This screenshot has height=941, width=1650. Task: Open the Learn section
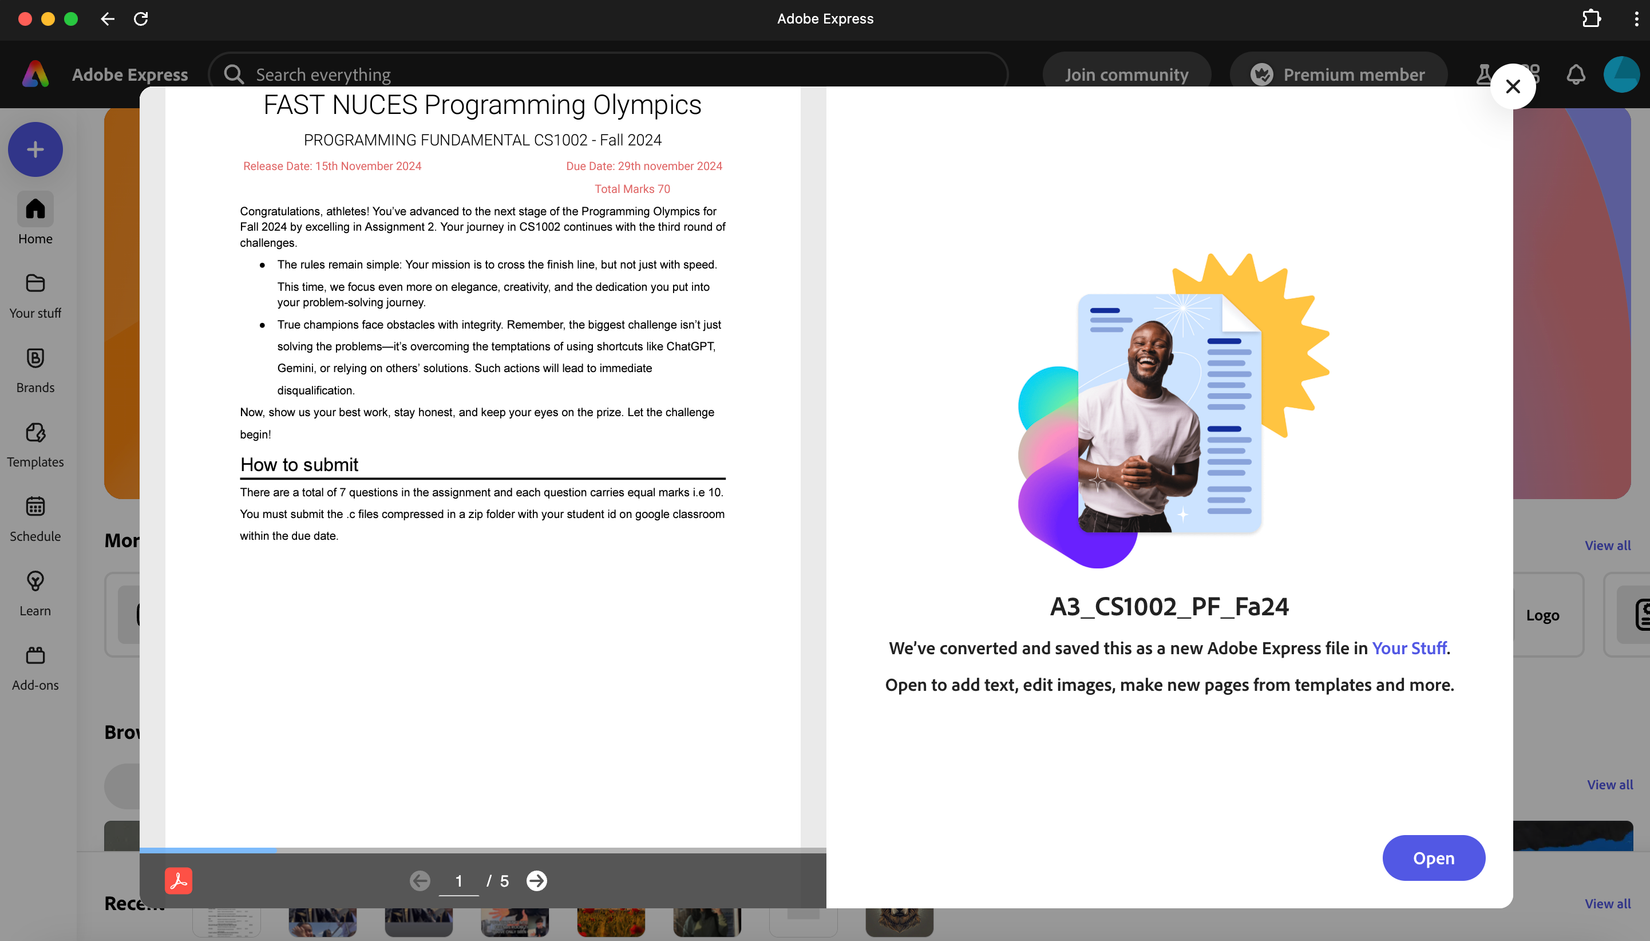tap(35, 592)
